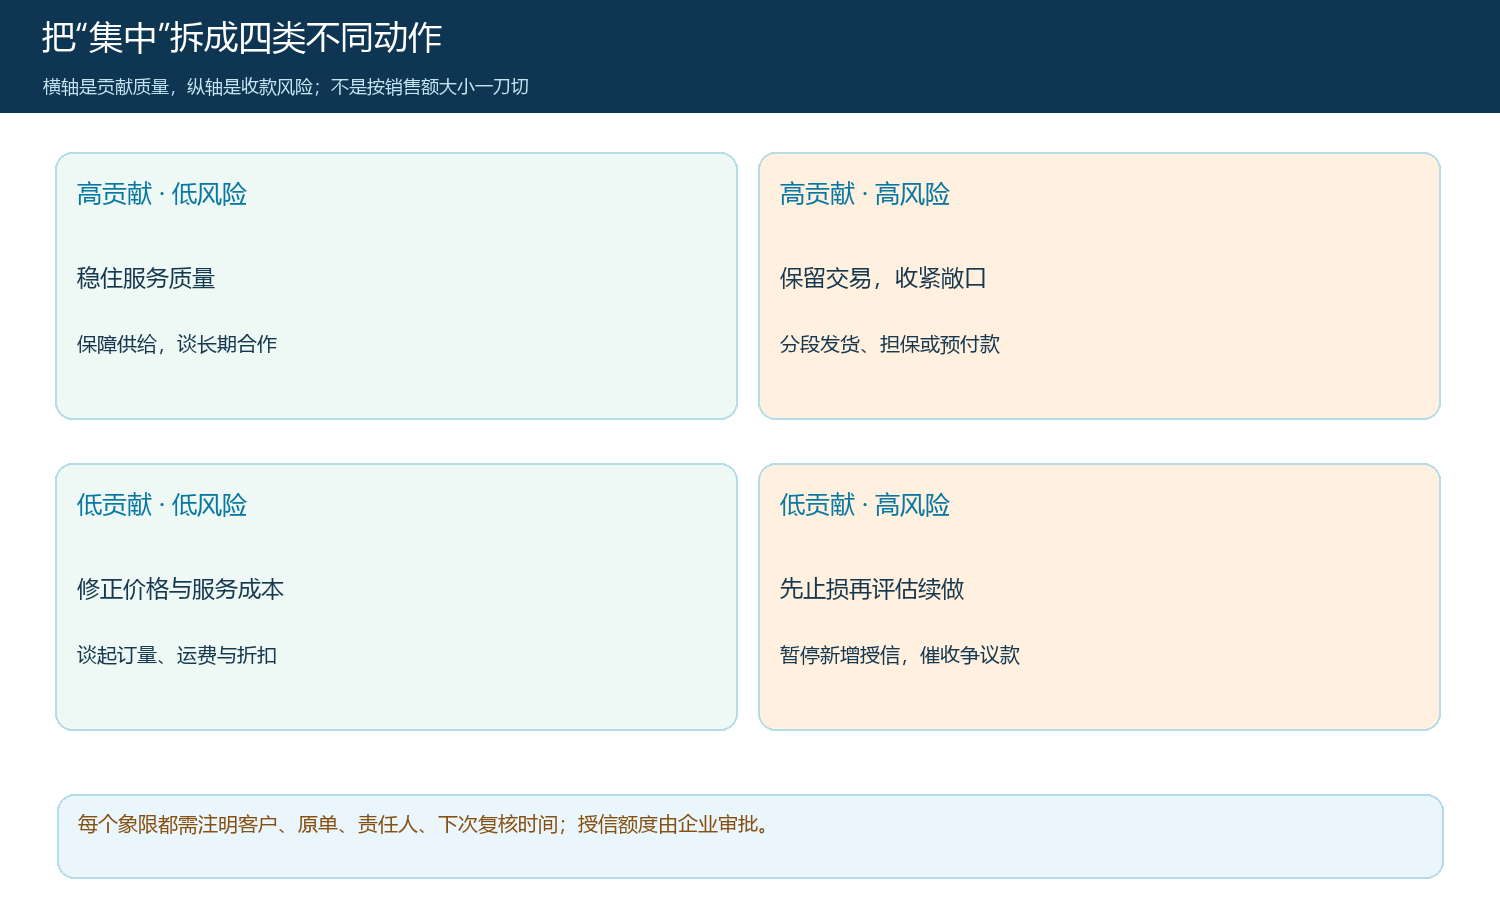Click the line 暂停新增授信，催收争议款
This screenshot has height=900, width=1500.
(x=900, y=655)
